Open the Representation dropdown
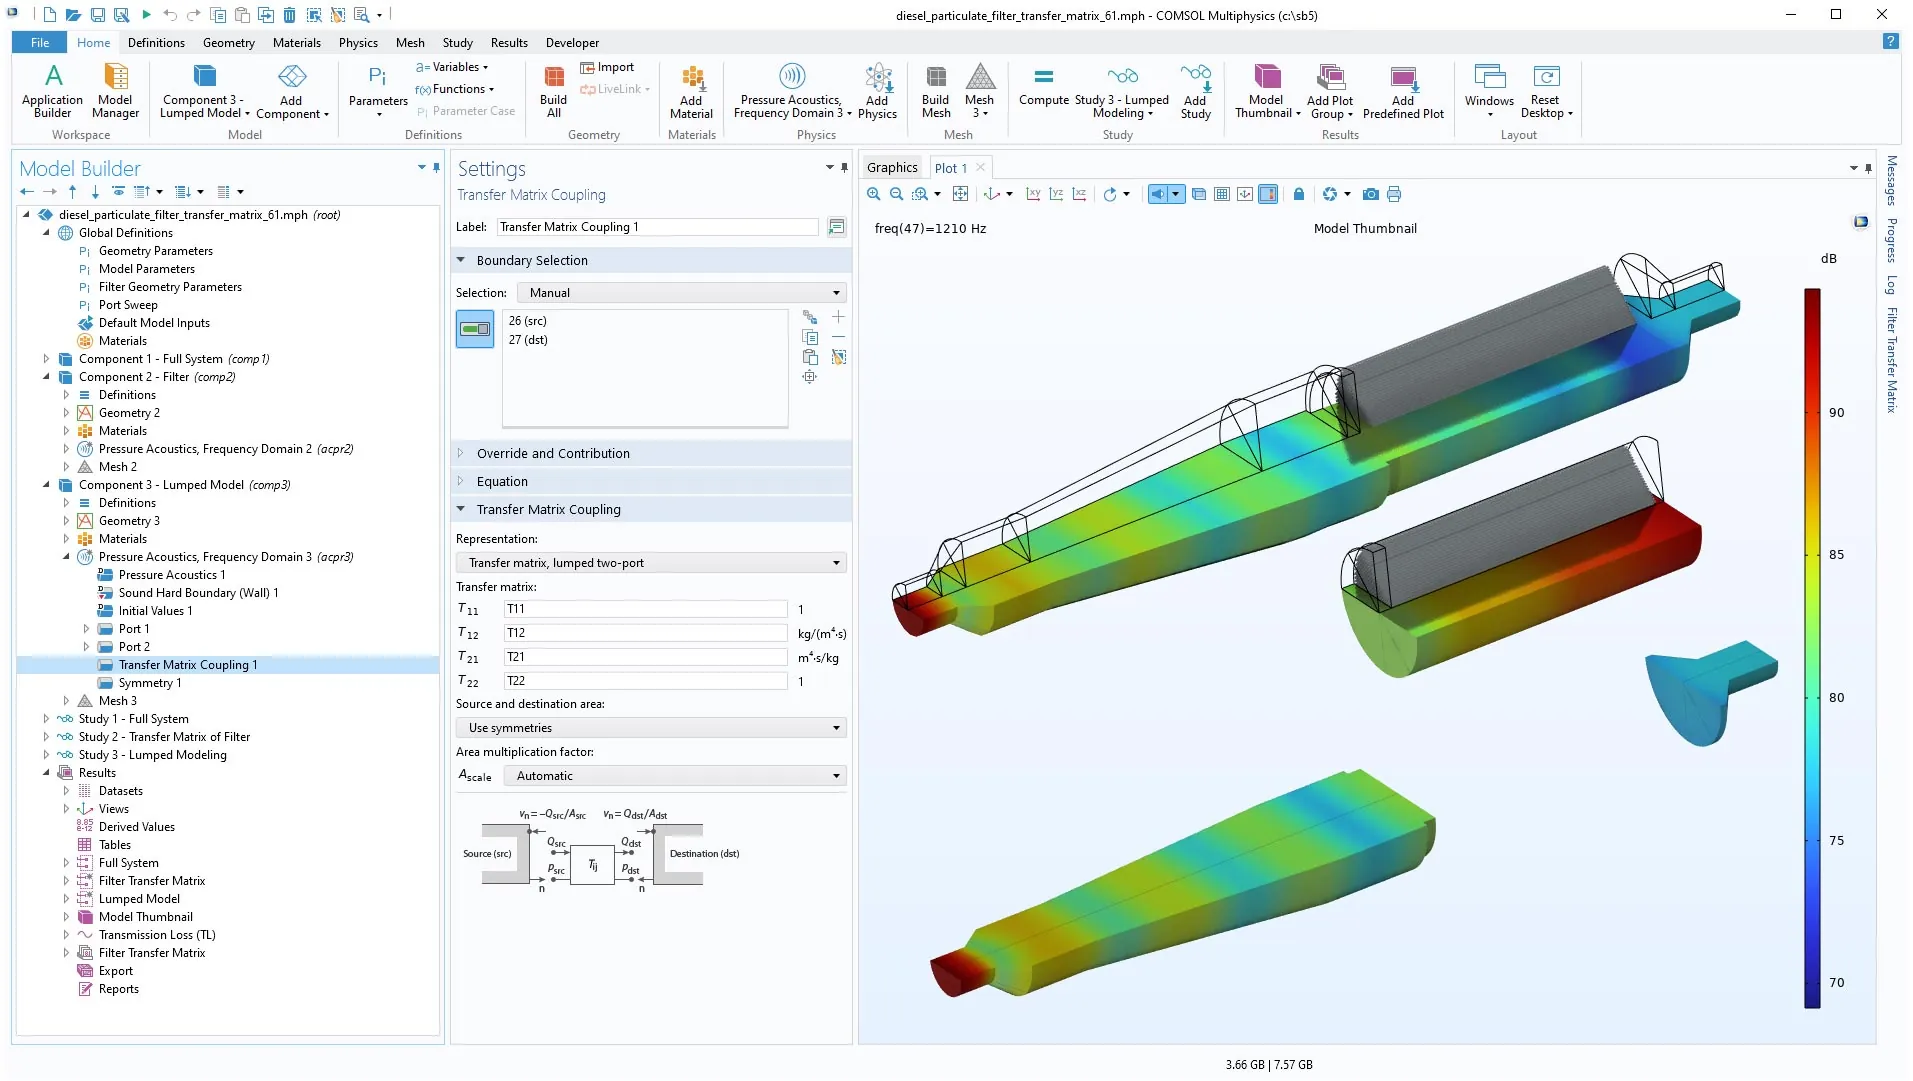1913x1081 pixels. coord(651,563)
